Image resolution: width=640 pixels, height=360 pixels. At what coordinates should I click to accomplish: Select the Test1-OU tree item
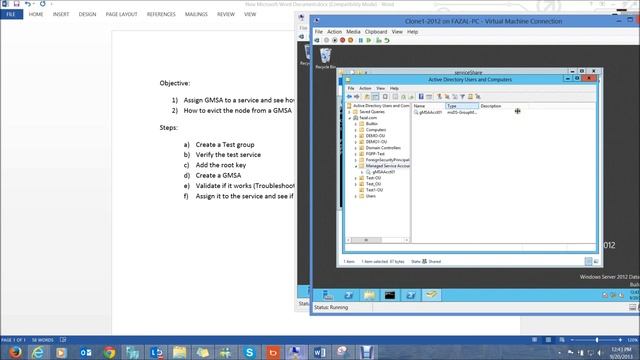click(374, 190)
